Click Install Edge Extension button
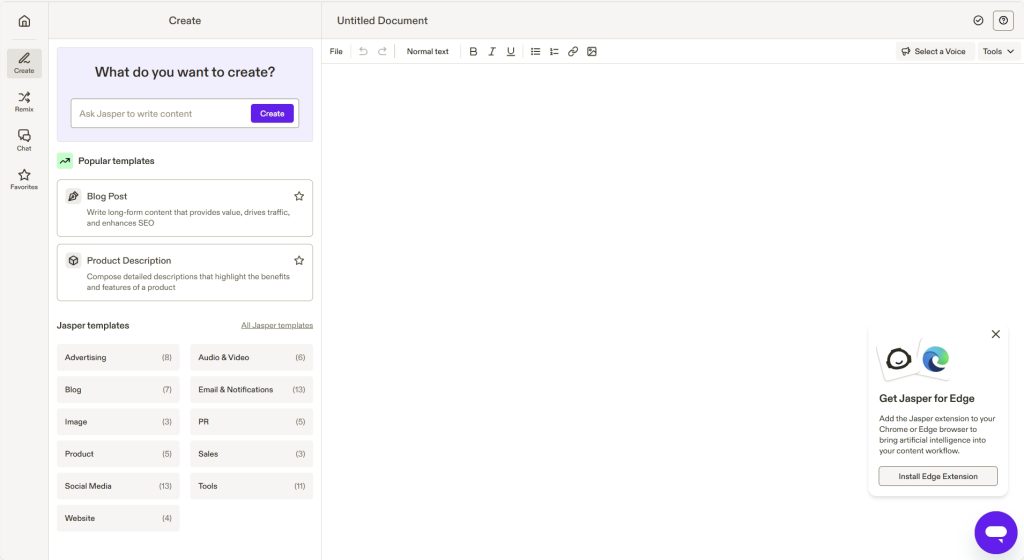 [938, 476]
